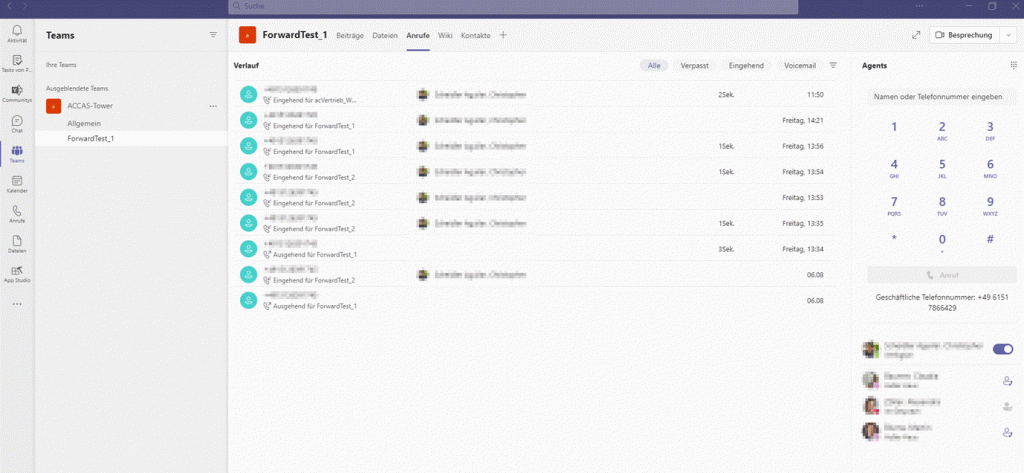Click the back navigation arrow
The height and width of the screenshot is (473, 1024).
tap(9, 5)
